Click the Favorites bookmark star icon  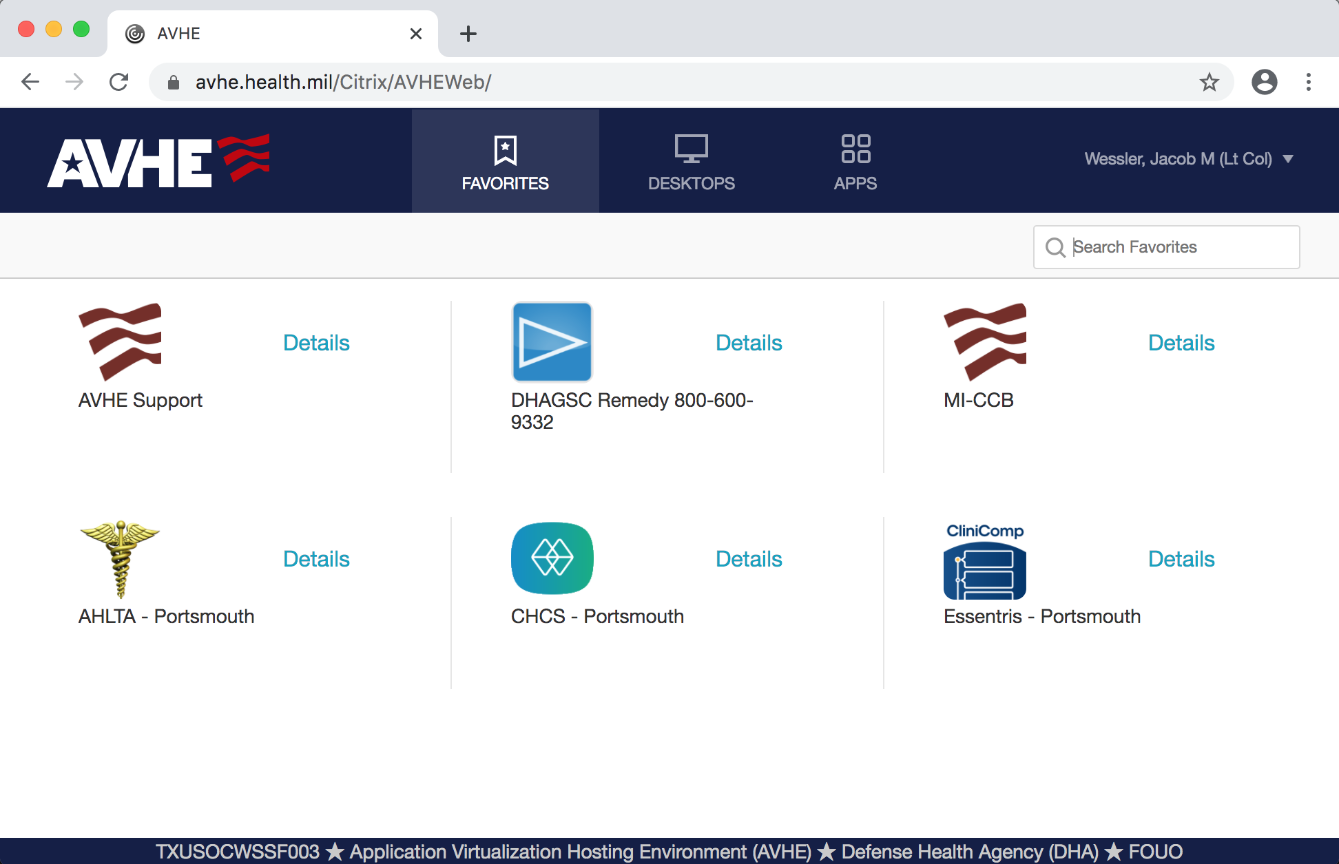click(x=505, y=150)
